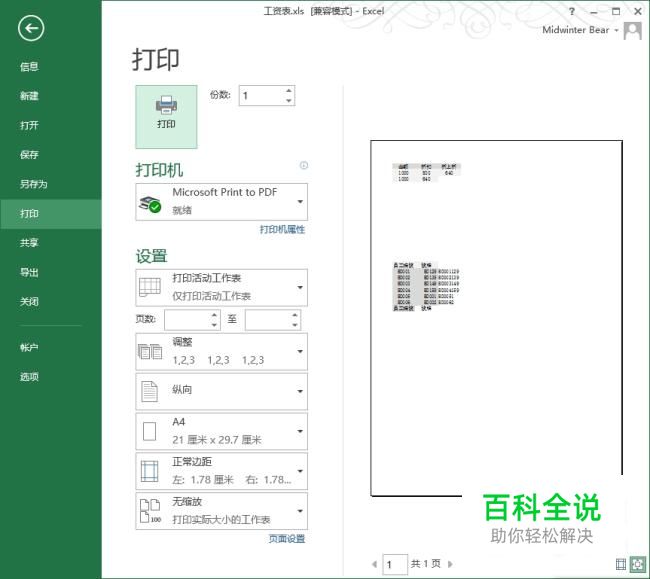
Task: Open the 页面设置 link
Action: coord(286,539)
